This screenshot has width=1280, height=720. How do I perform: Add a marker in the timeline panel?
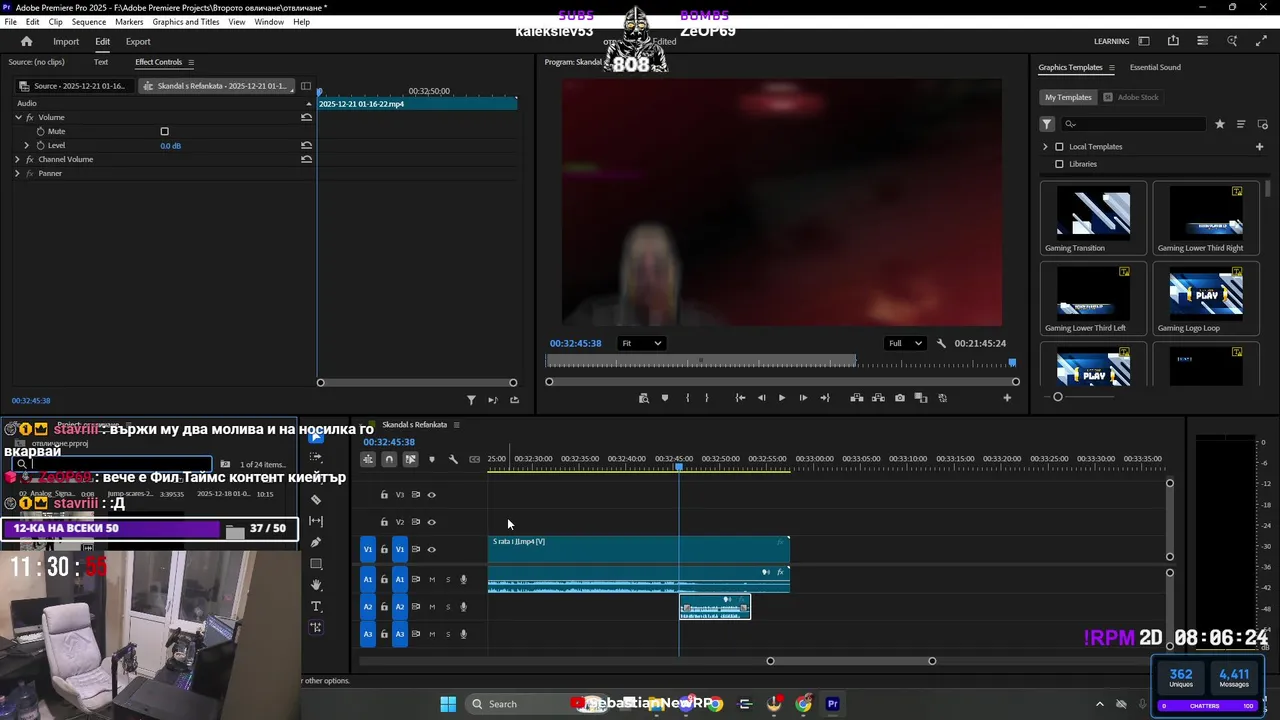point(432,459)
